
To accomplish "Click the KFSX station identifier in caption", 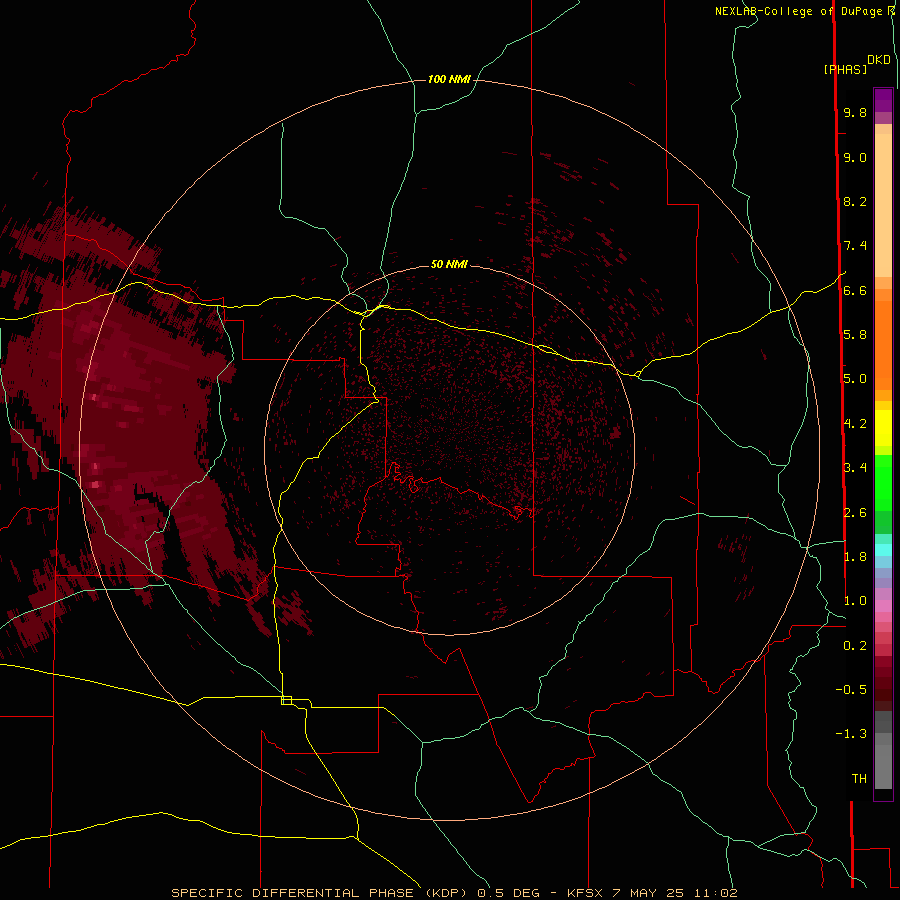I will click(x=585, y=893).
